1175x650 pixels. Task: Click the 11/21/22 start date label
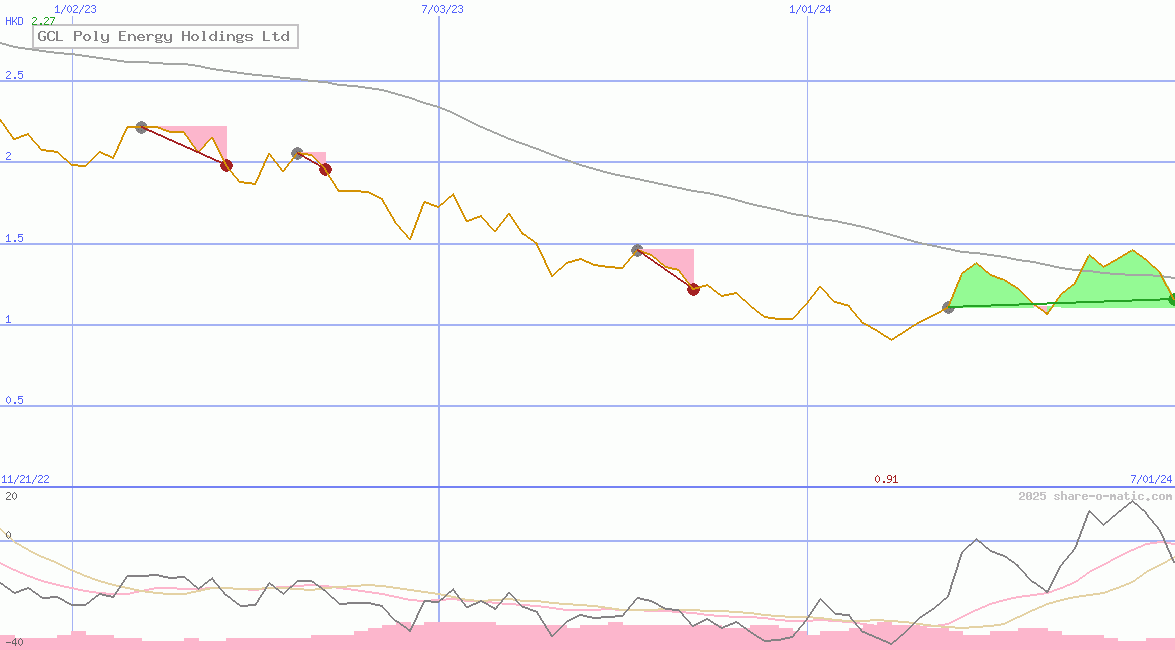(24, 478)
